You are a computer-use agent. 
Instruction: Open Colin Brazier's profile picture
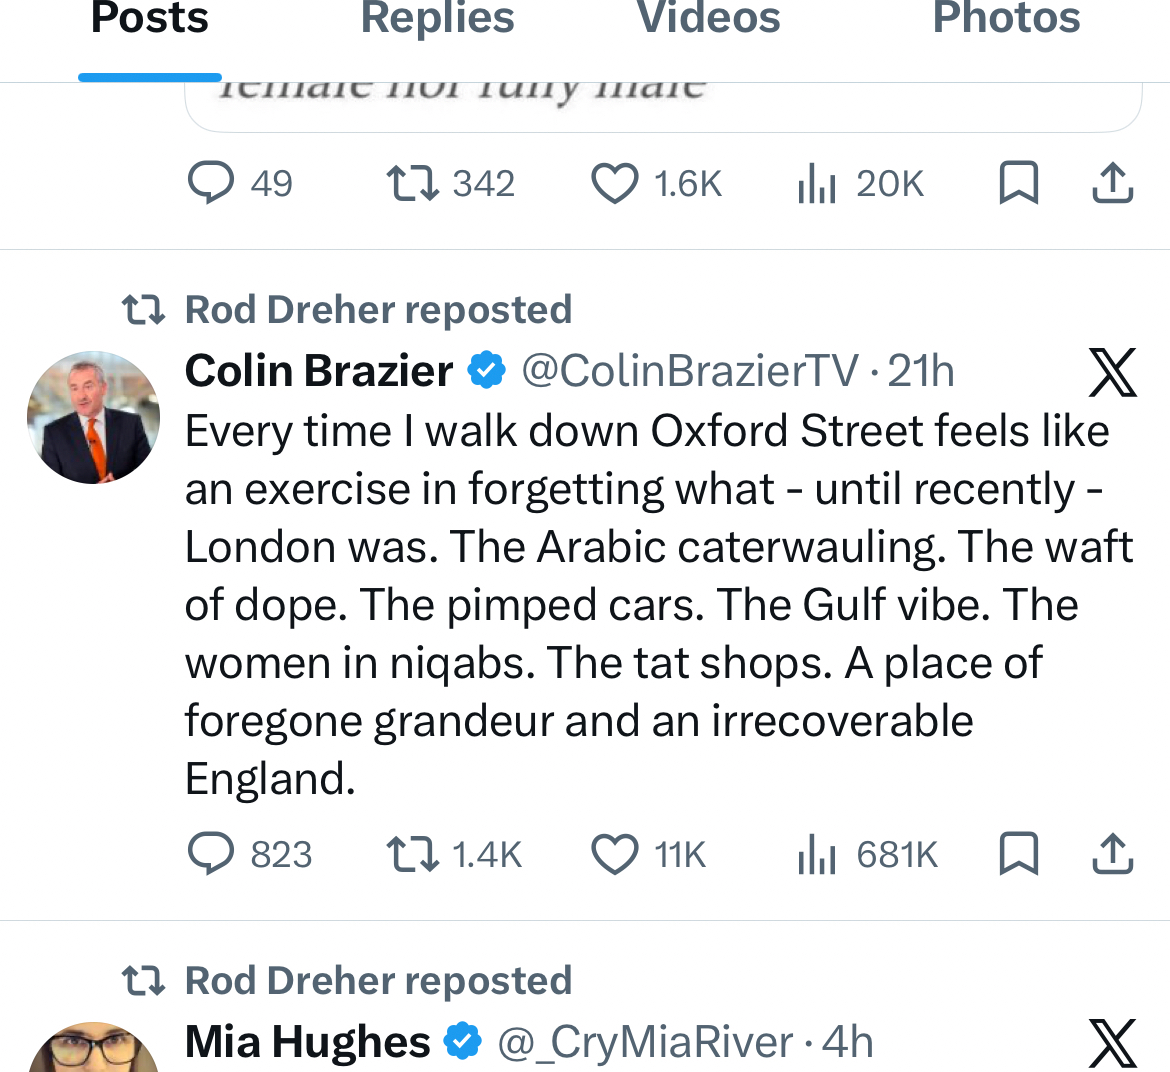point(93,417)
